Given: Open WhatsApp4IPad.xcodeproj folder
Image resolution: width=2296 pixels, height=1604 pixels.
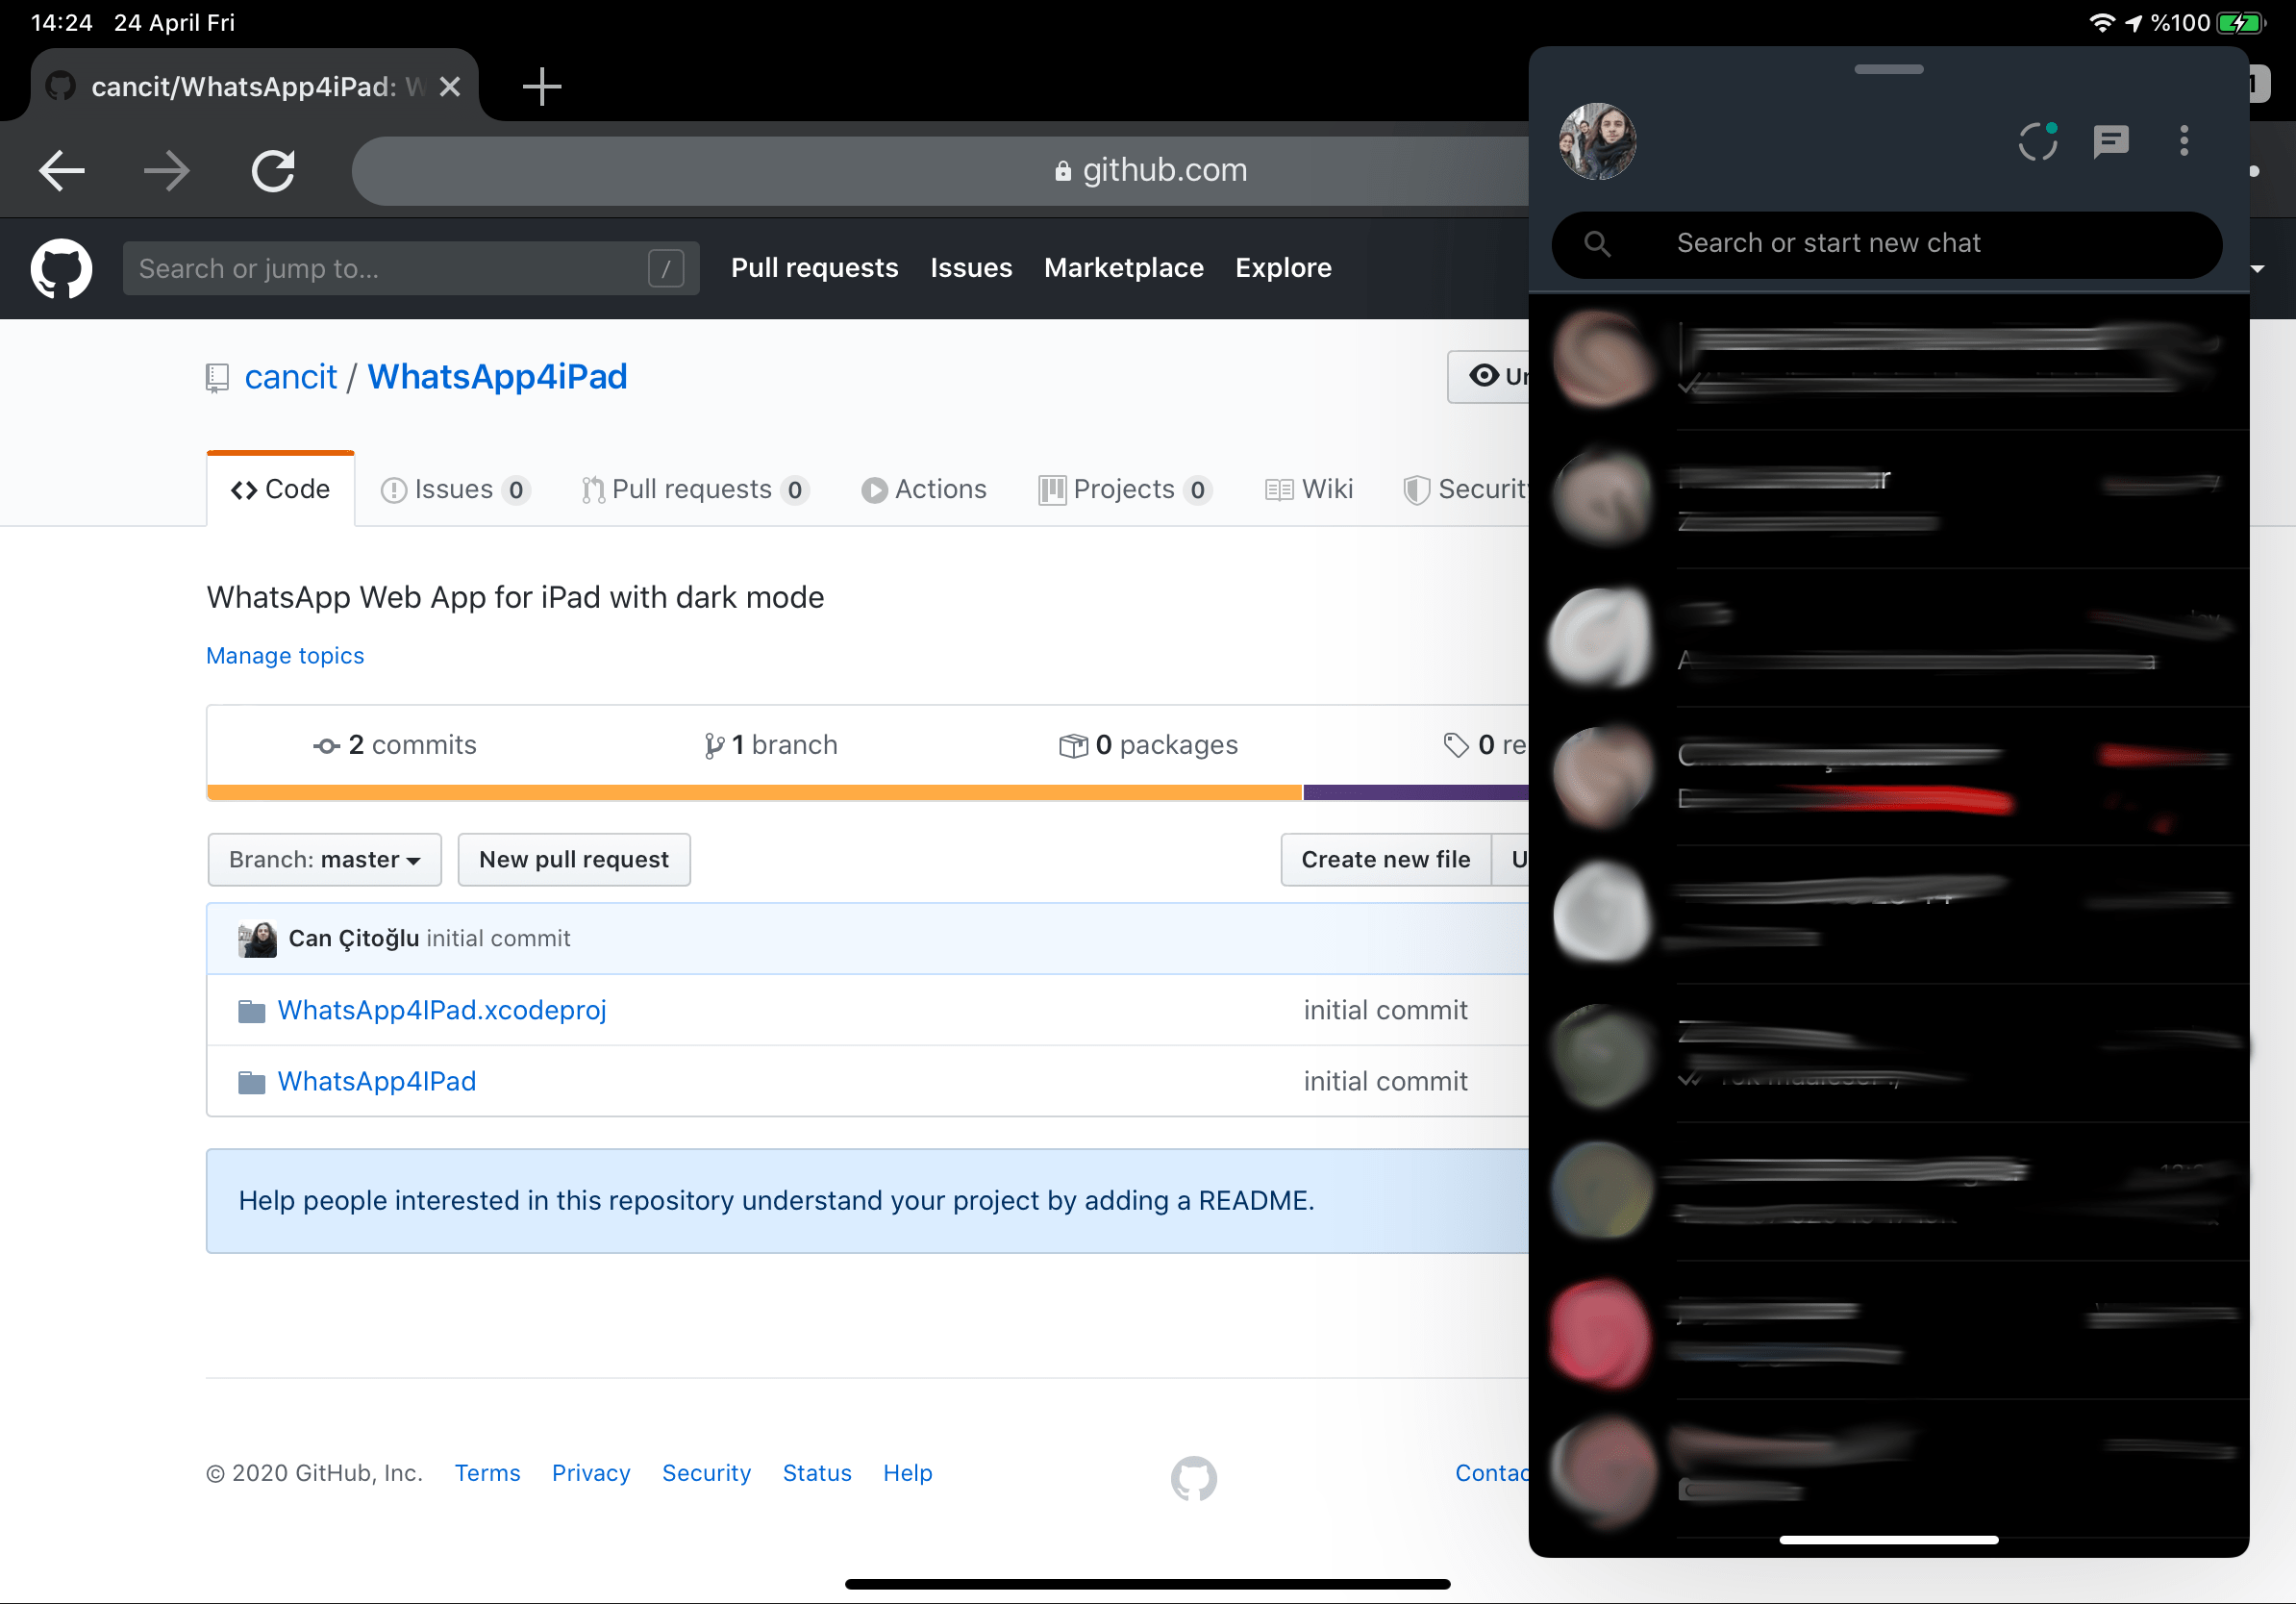Looking at the screenshot, I should click(441, 1010).
